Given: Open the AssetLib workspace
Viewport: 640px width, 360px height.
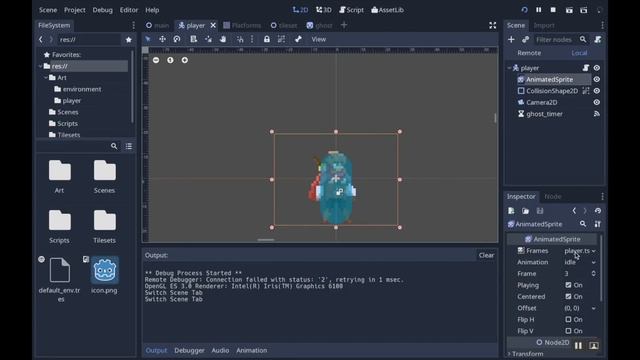Looking at the screenshot, I should coord(387,10).
